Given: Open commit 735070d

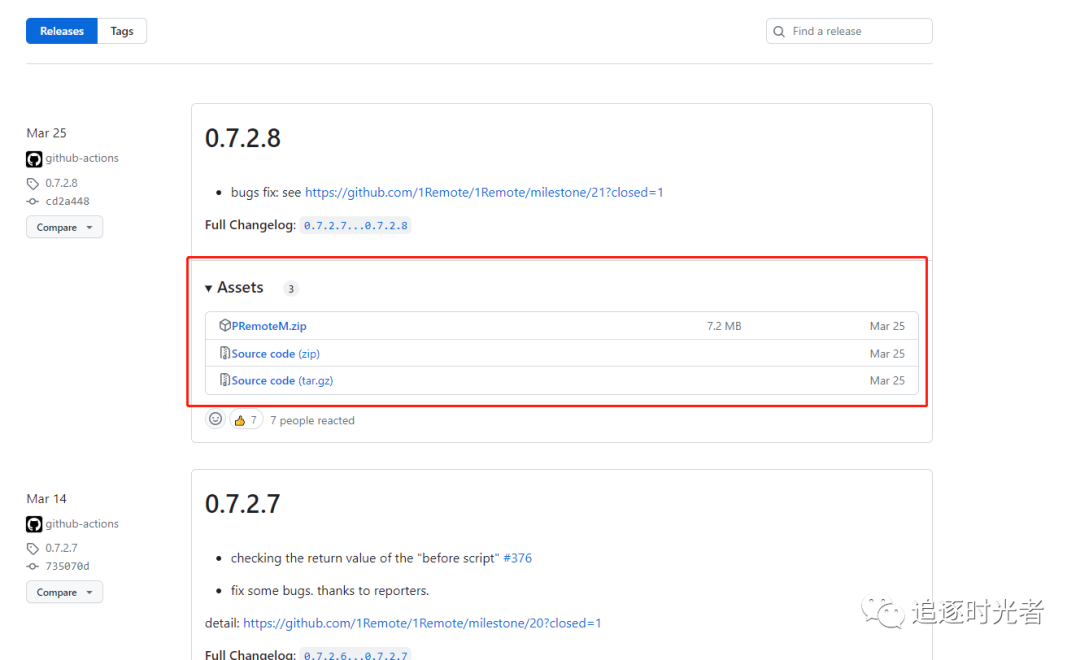Looking at the screenshot, I should pyautogui.click(x=68, y=566).
